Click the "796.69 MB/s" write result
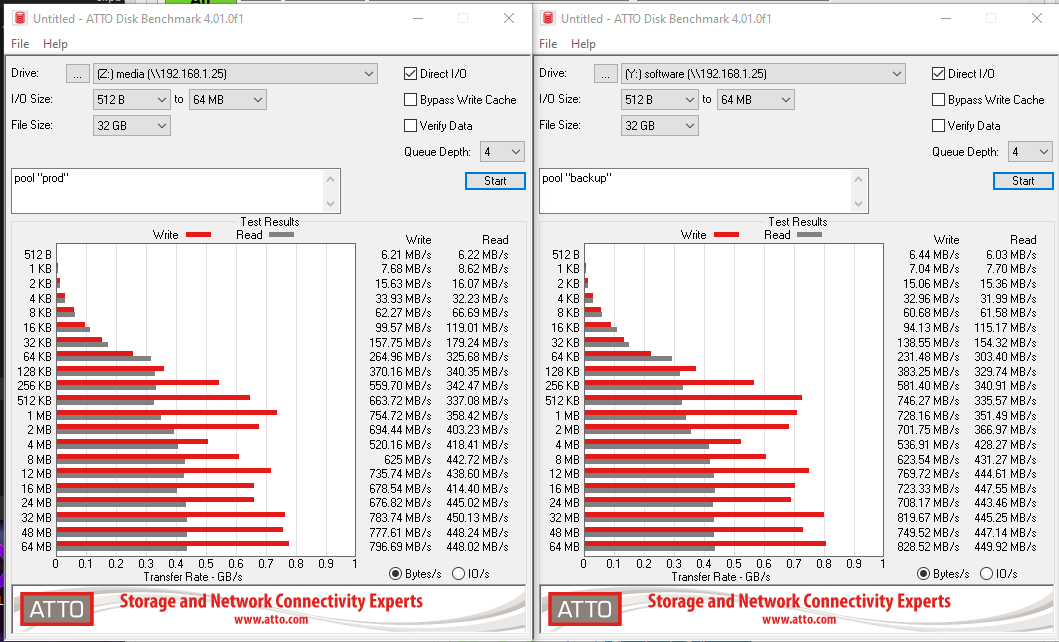This screenshot has width=1059, height=642. [x=401, y=547]
